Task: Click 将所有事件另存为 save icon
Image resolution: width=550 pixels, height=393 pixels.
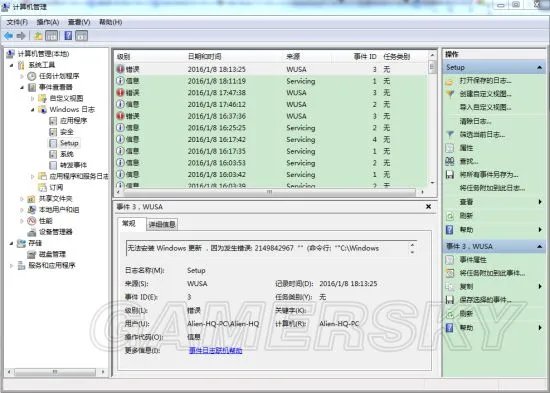Action: 450,175
